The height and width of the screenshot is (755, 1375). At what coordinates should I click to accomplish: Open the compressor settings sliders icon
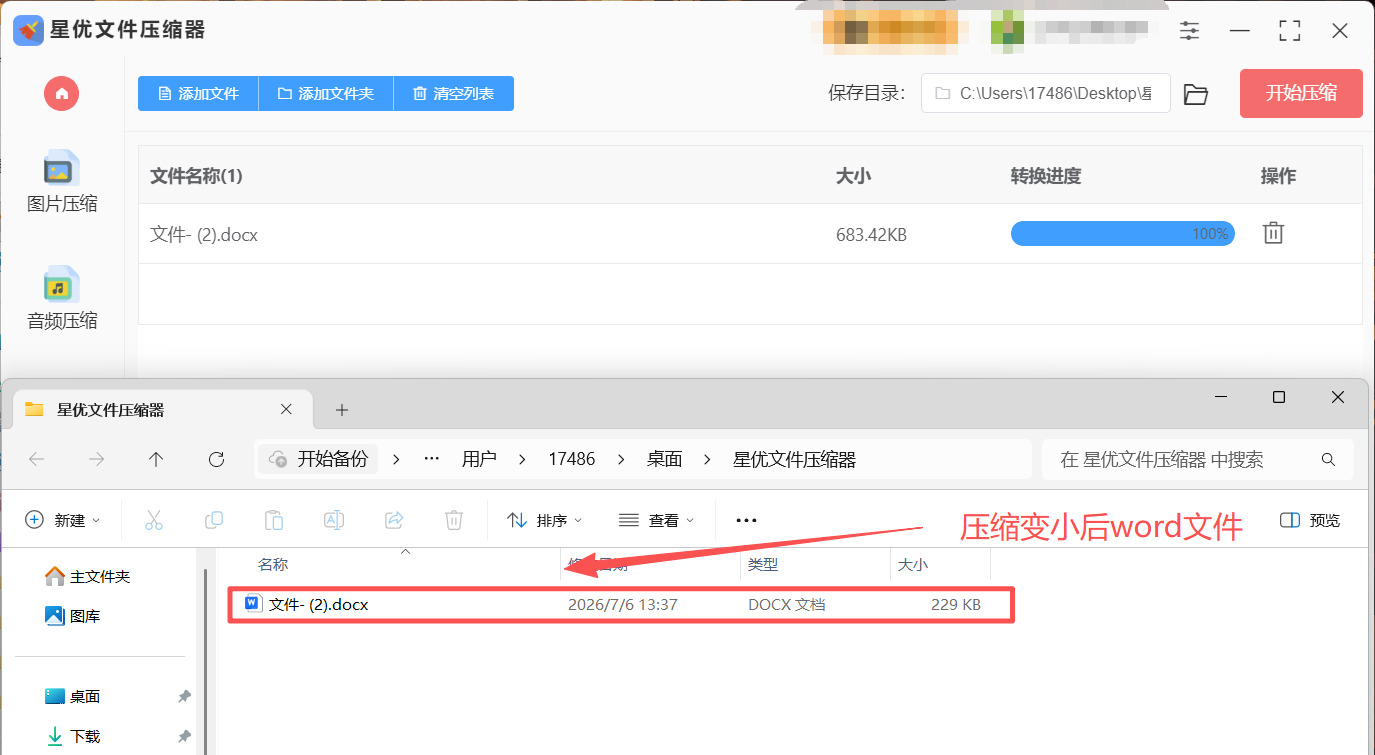coord(1189,31)
